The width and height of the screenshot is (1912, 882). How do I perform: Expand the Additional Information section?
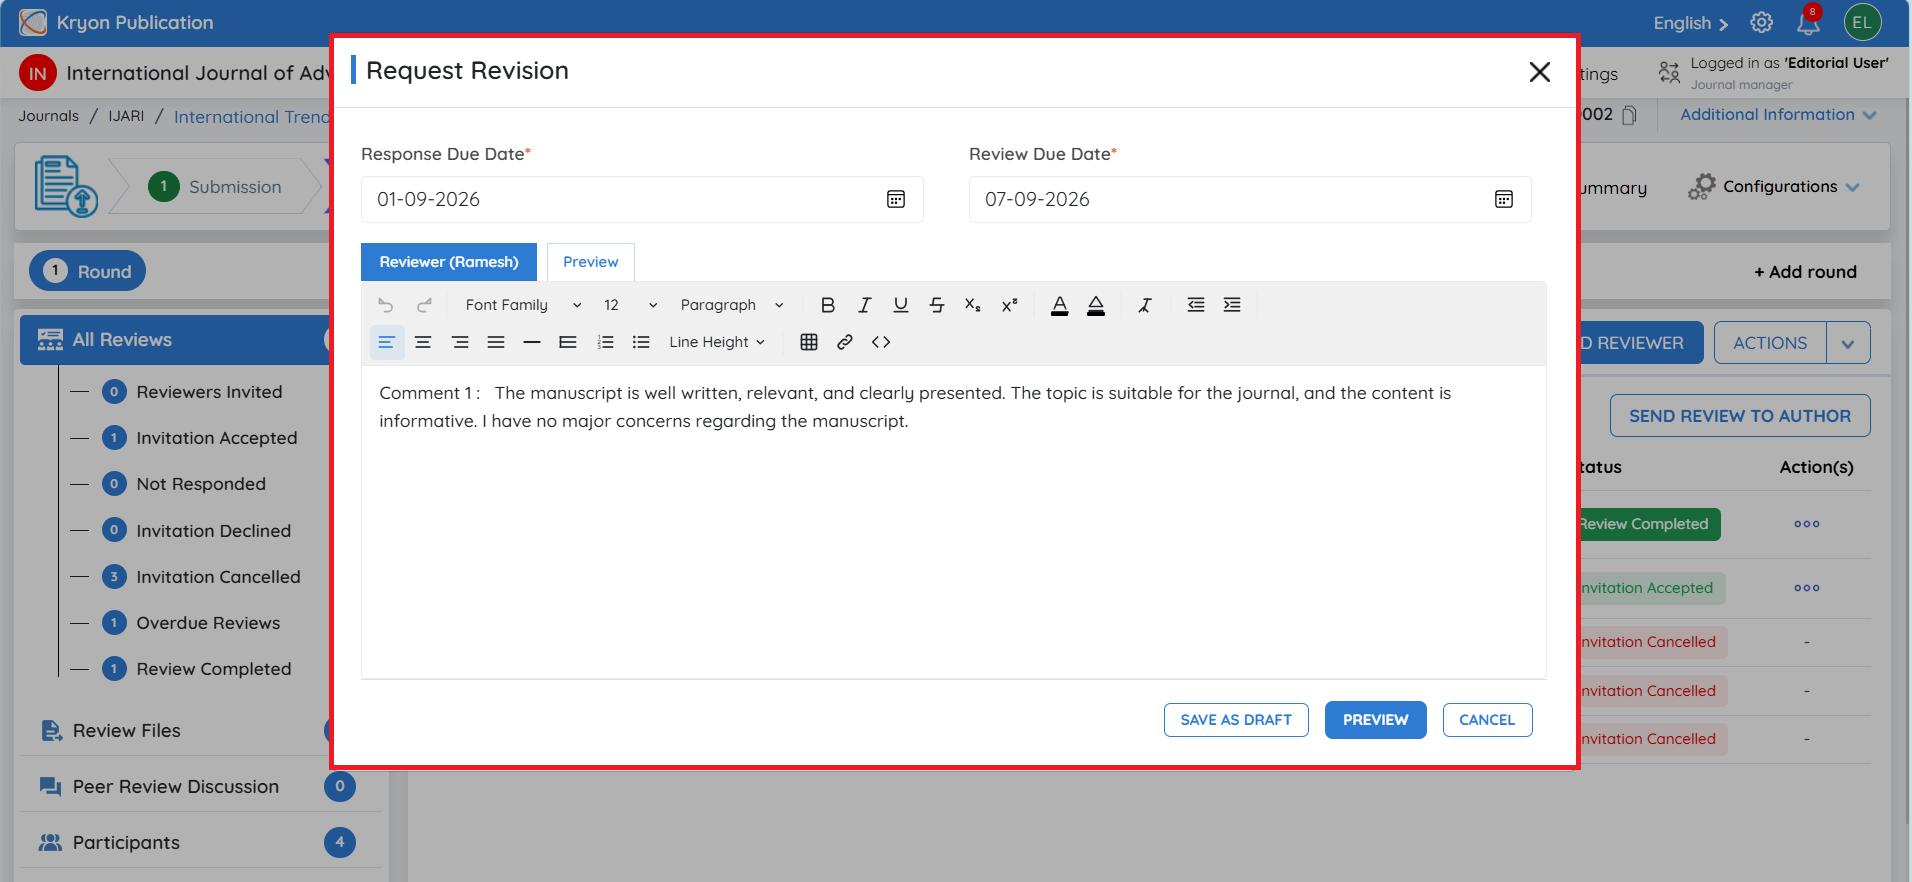pyautogui.click(x=1778, y=115)
